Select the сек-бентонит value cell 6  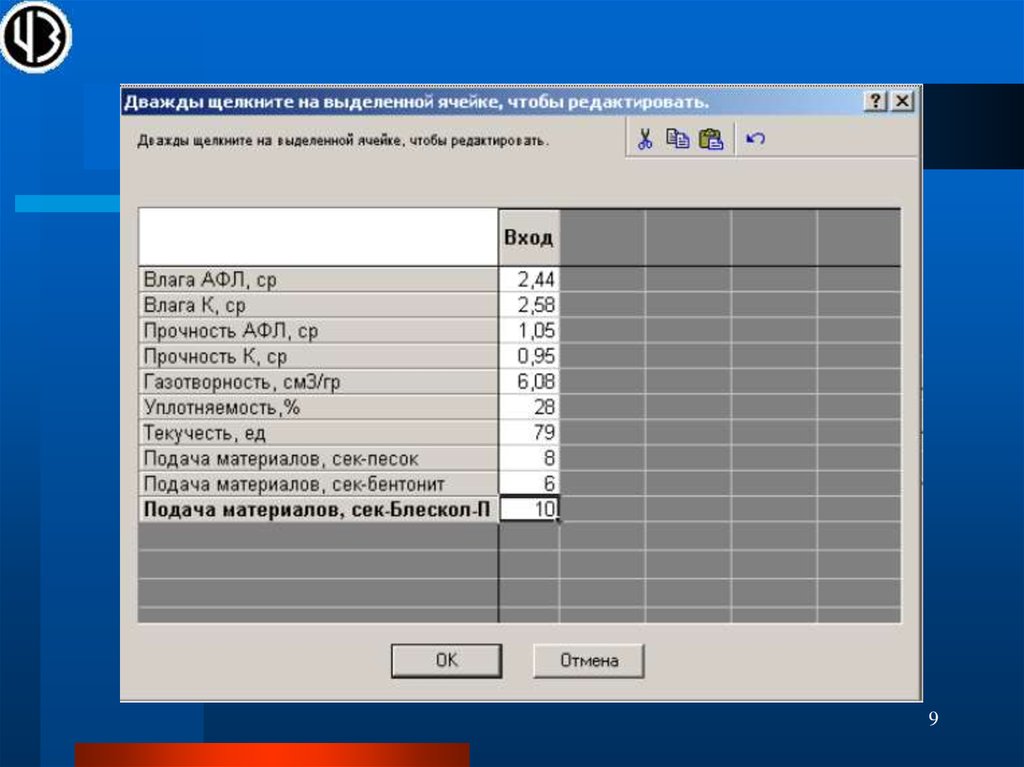pyautogui.click(x=529, y=483)
